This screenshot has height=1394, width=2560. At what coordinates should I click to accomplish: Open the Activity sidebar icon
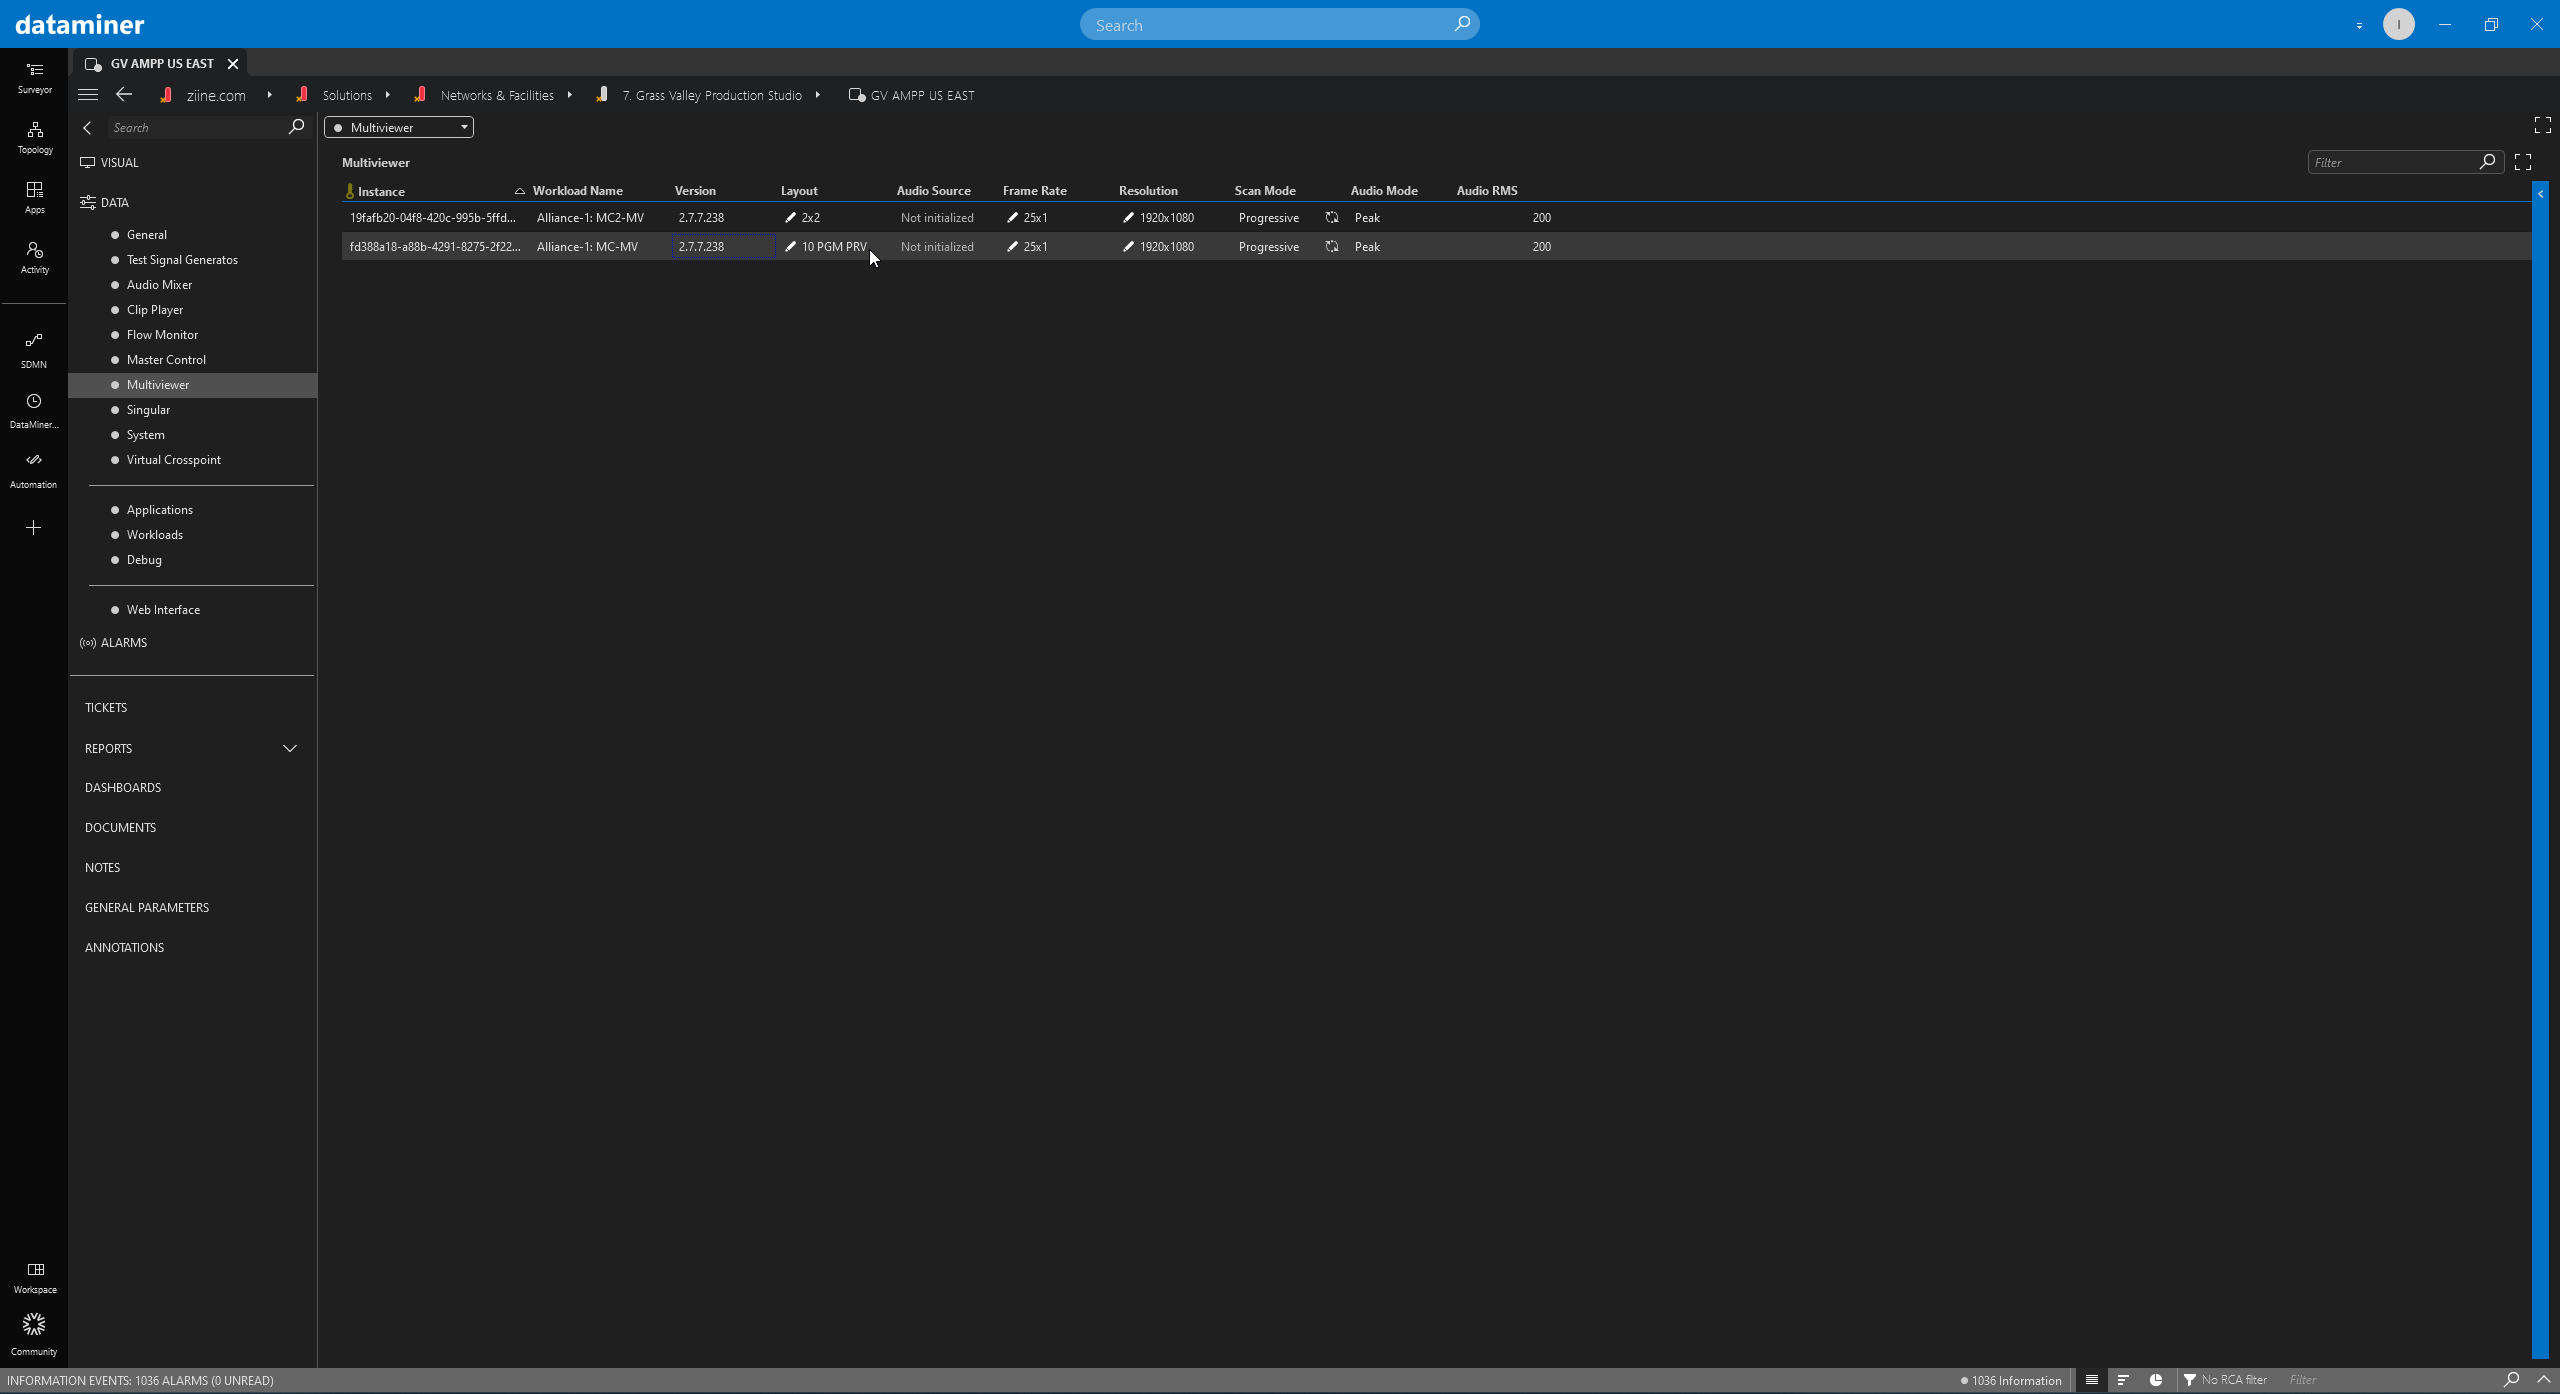[x=34, y=257]
